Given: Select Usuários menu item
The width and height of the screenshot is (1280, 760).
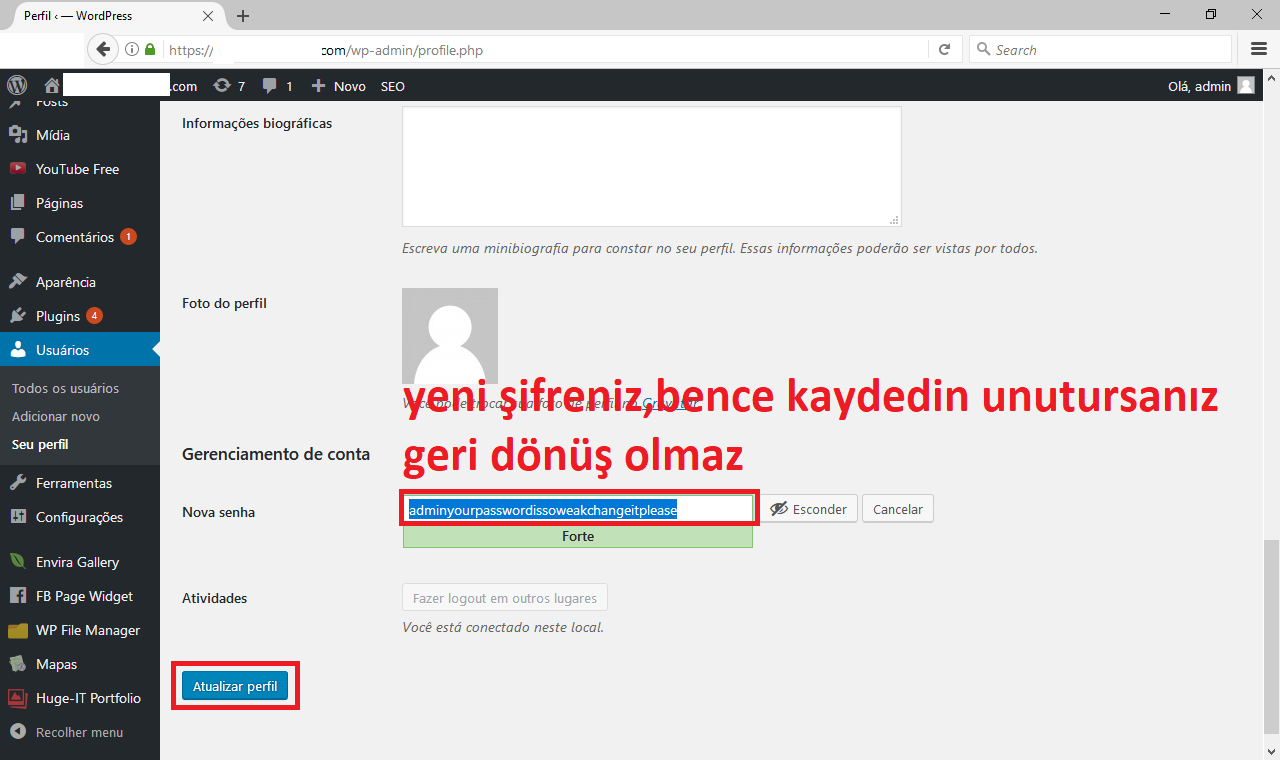Looking at the screenshot, I should tap(80, 350).
